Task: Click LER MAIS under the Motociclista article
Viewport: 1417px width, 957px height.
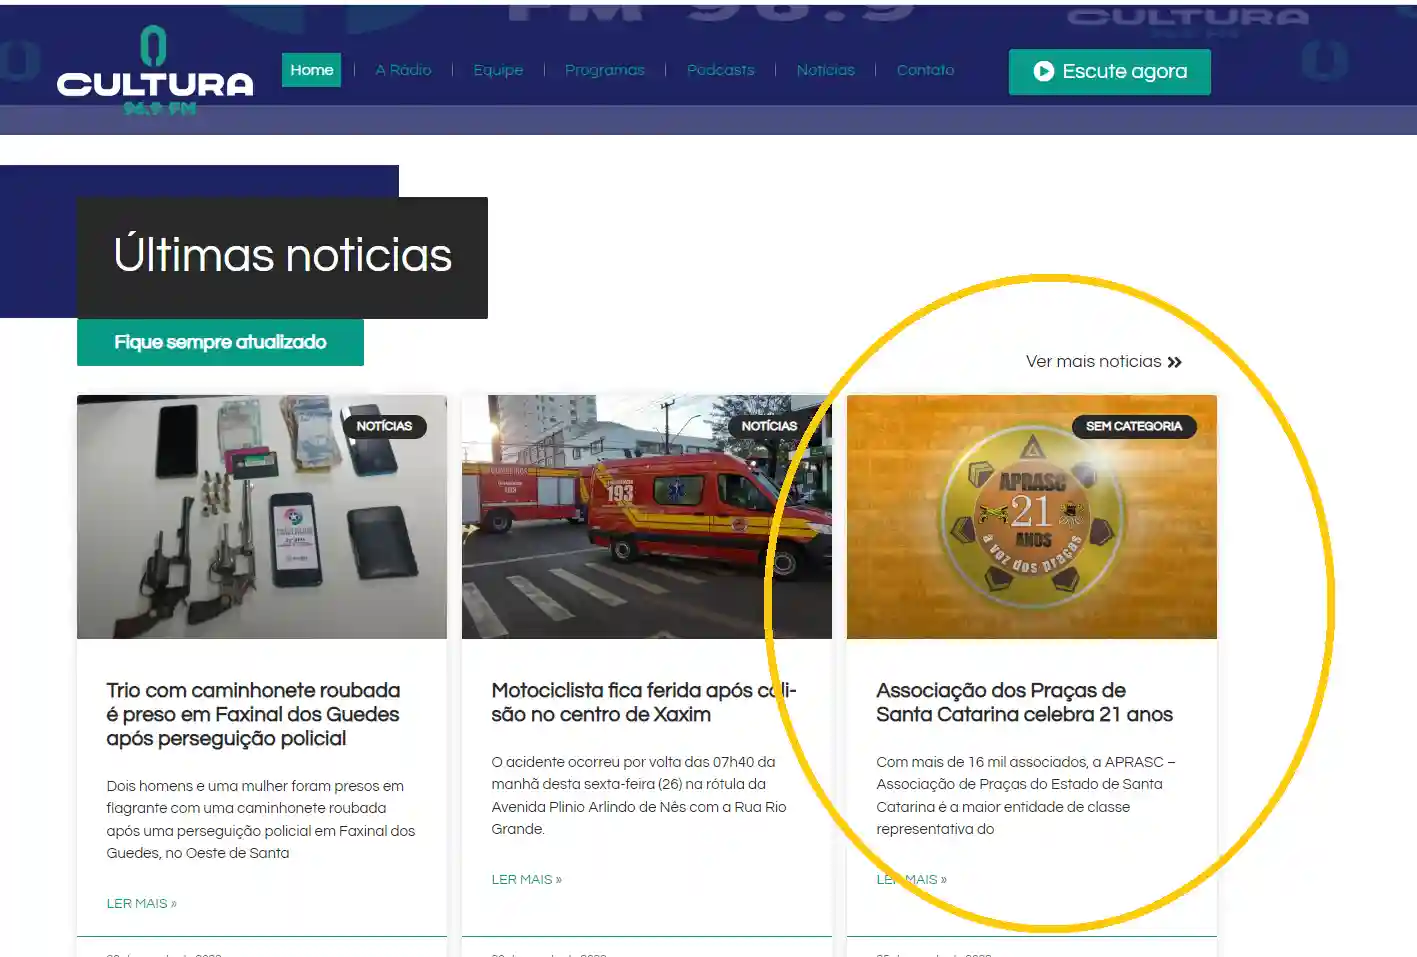Action: point(527,880)
